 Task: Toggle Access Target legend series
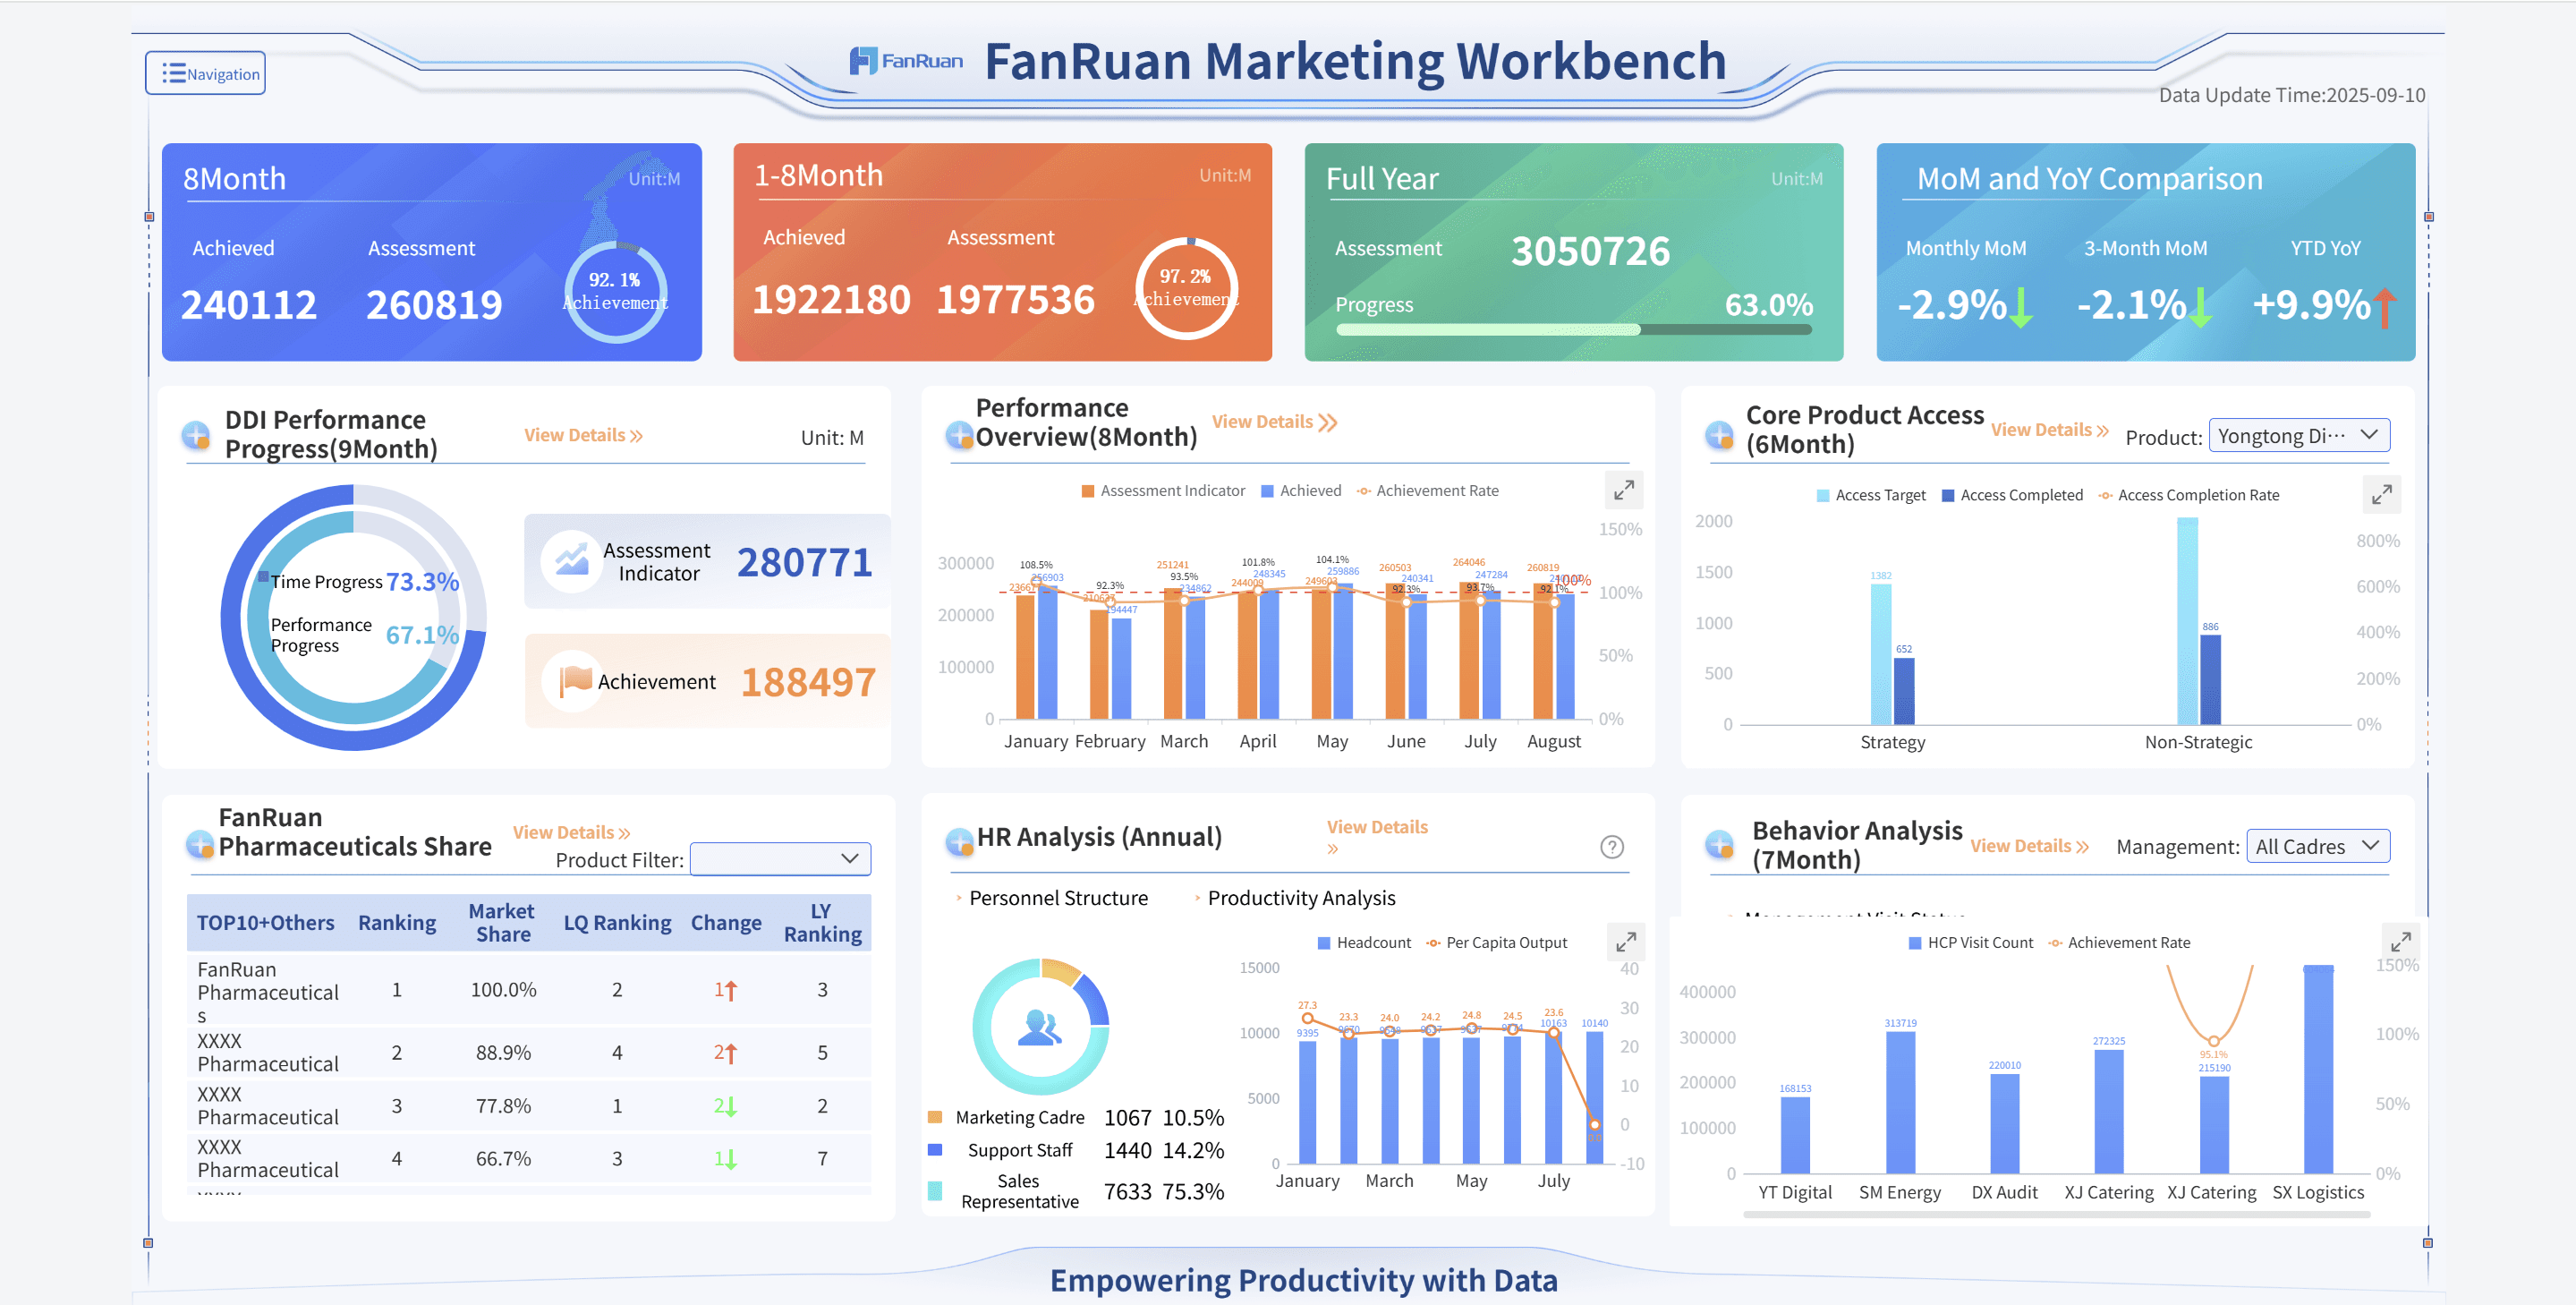1870,495
